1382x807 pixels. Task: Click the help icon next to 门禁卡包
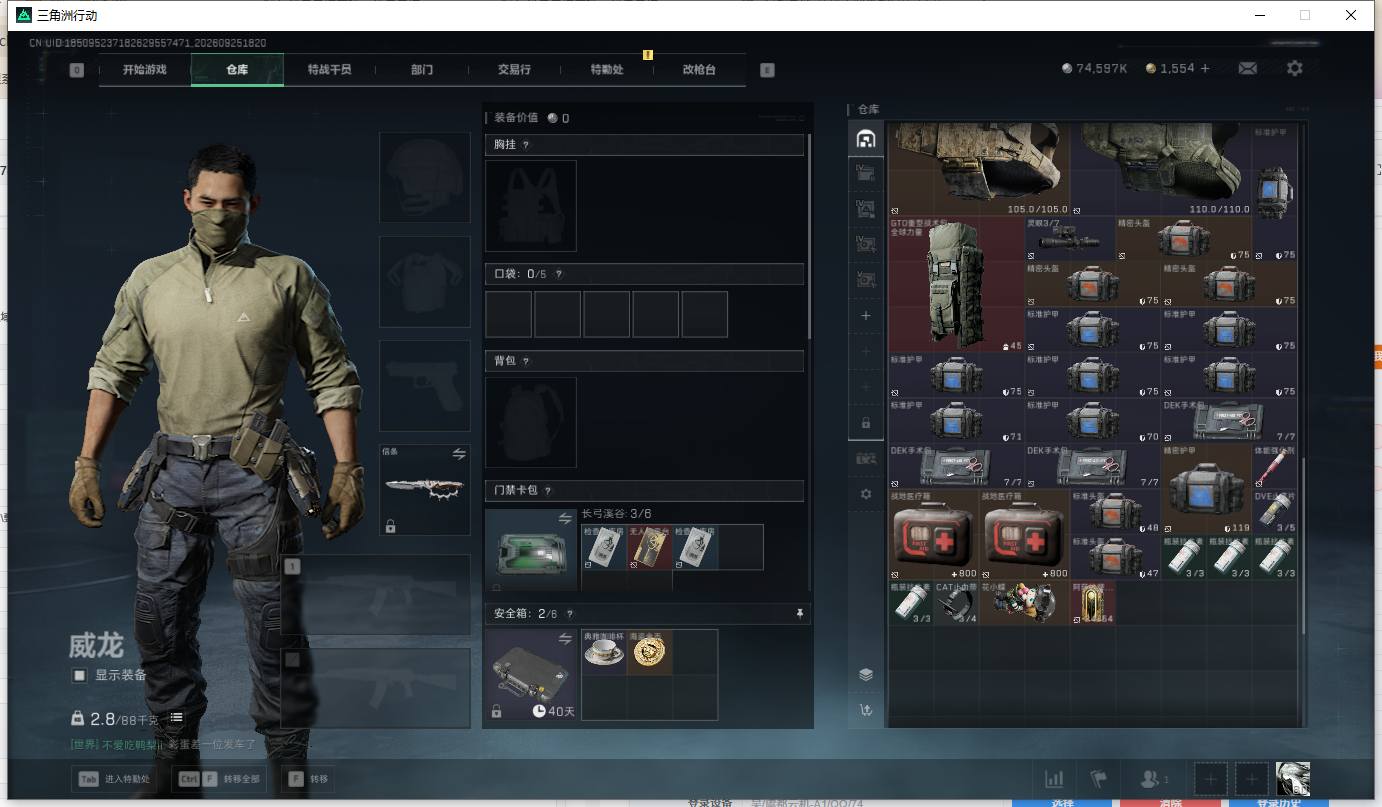click(548, 491)
